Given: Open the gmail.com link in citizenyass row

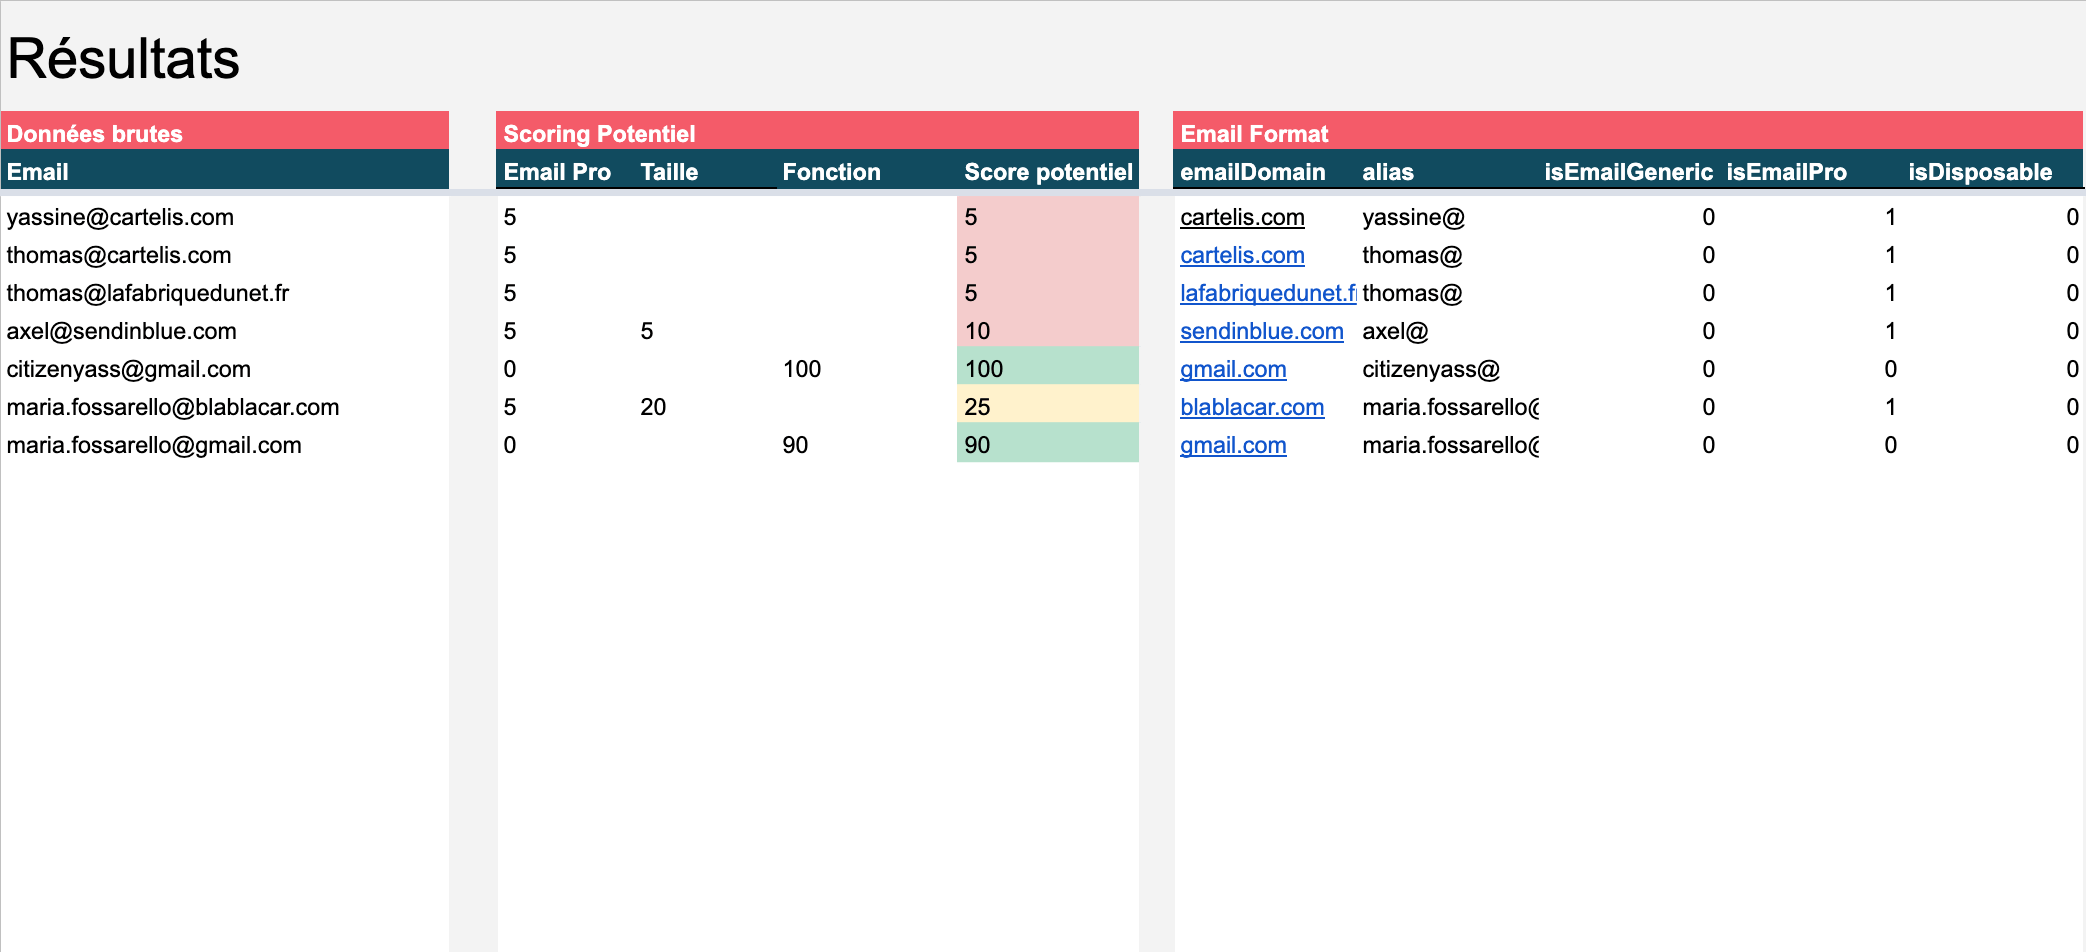Looking at the screenshot, I should [x=1233, y=369].
